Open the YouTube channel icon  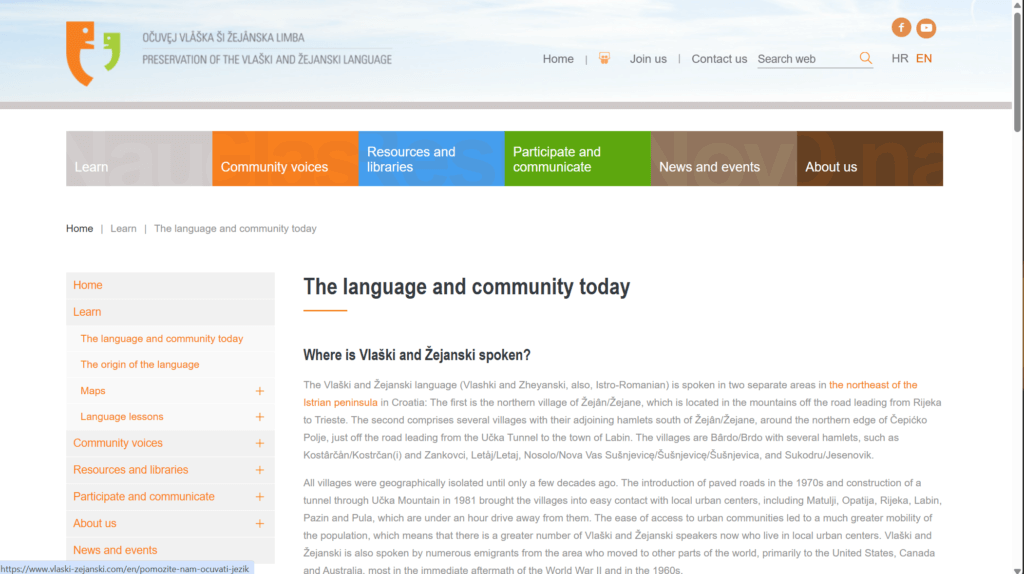click(x=927, y=28)
